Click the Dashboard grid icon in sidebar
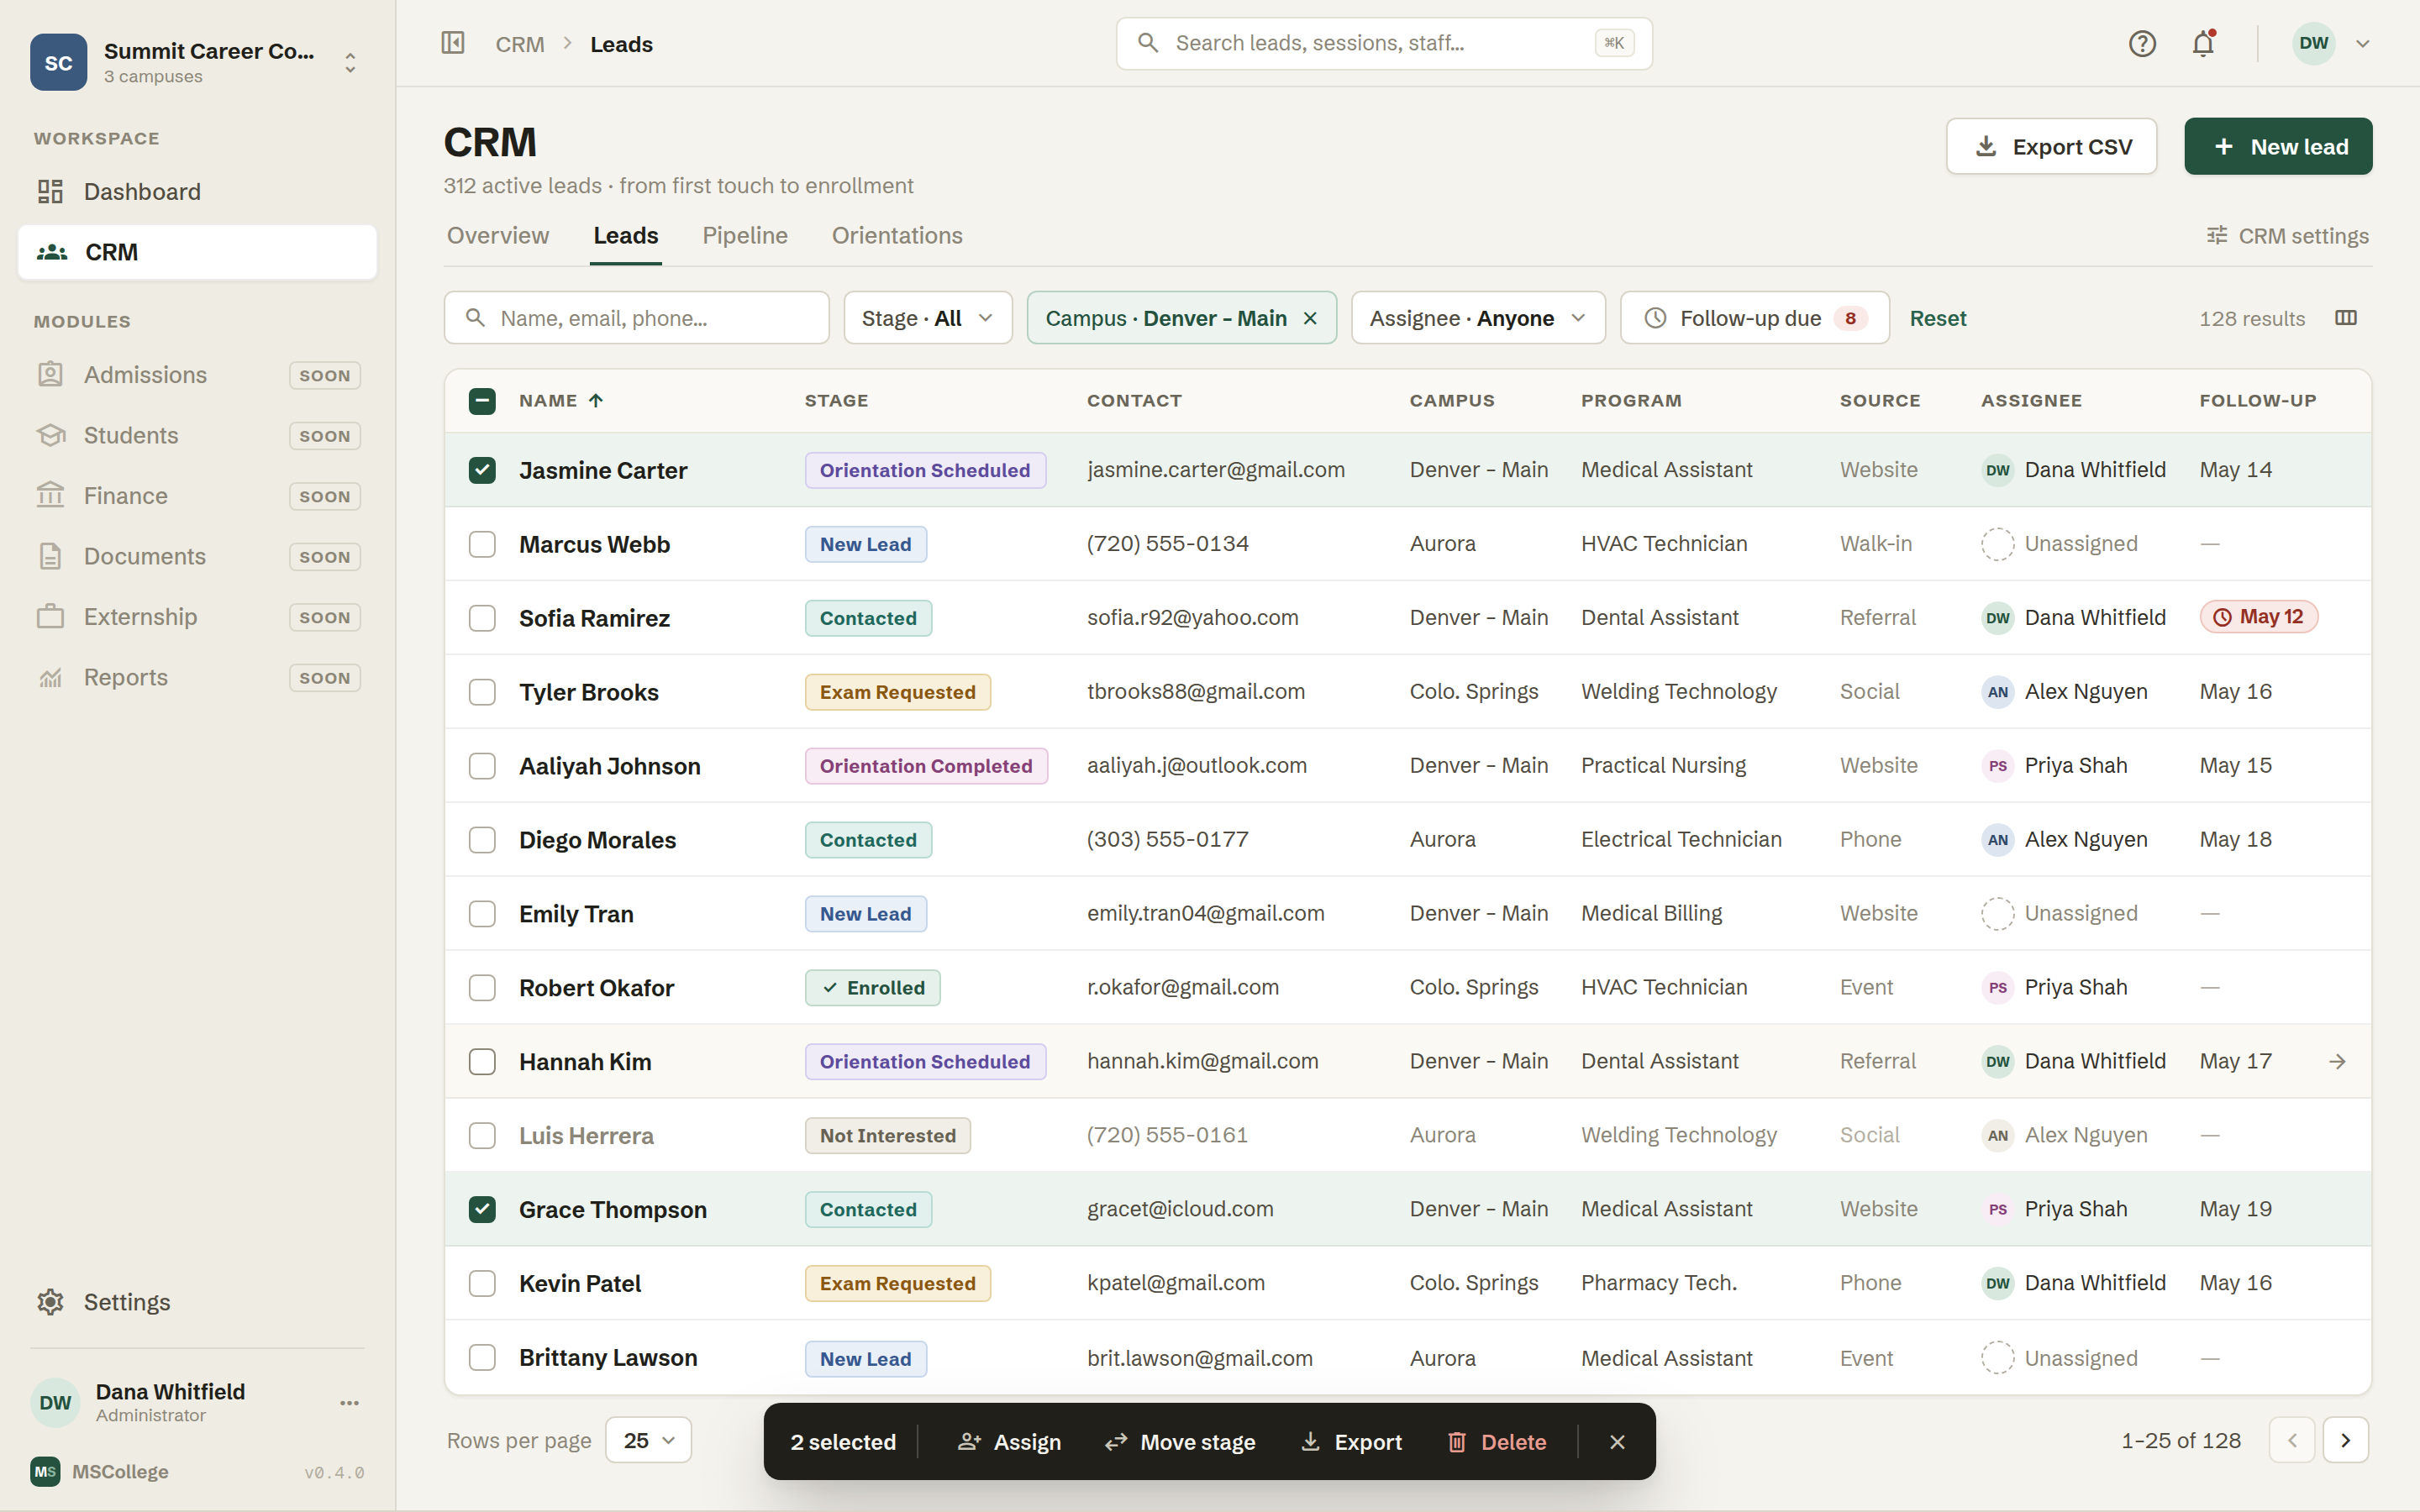The image size is (2420, 1512). point(50,191)
